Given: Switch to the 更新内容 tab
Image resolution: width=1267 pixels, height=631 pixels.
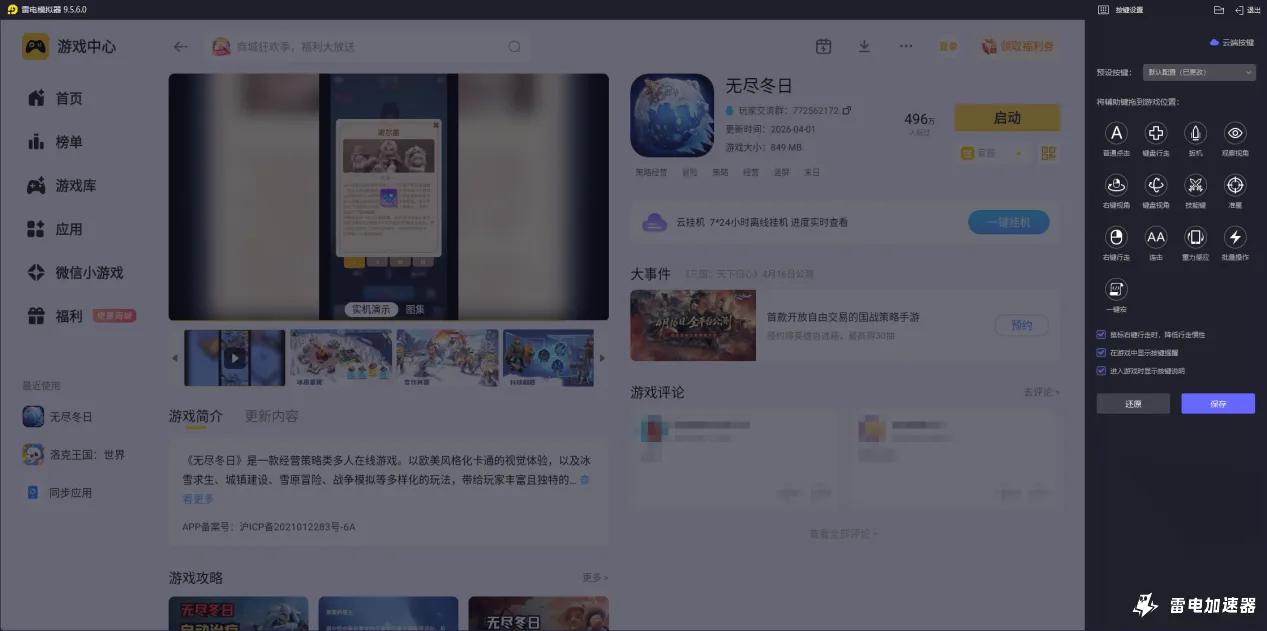Looking at the screenshot, I should pyautogui.click(x=272, y=416).
